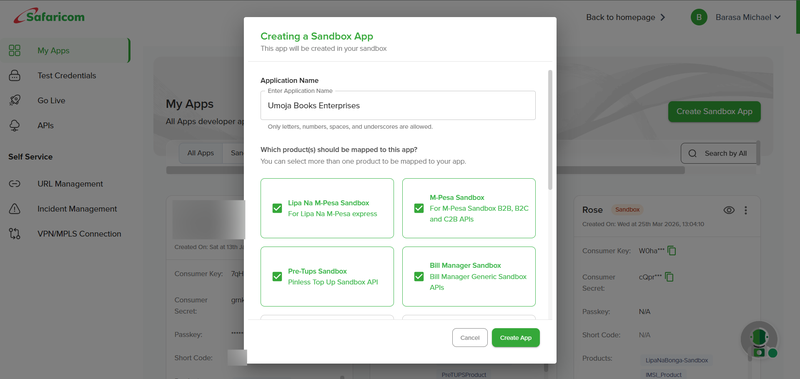
Task: Click the URL Management link icon
Action: pyautogui.click(x=15, y=184)
